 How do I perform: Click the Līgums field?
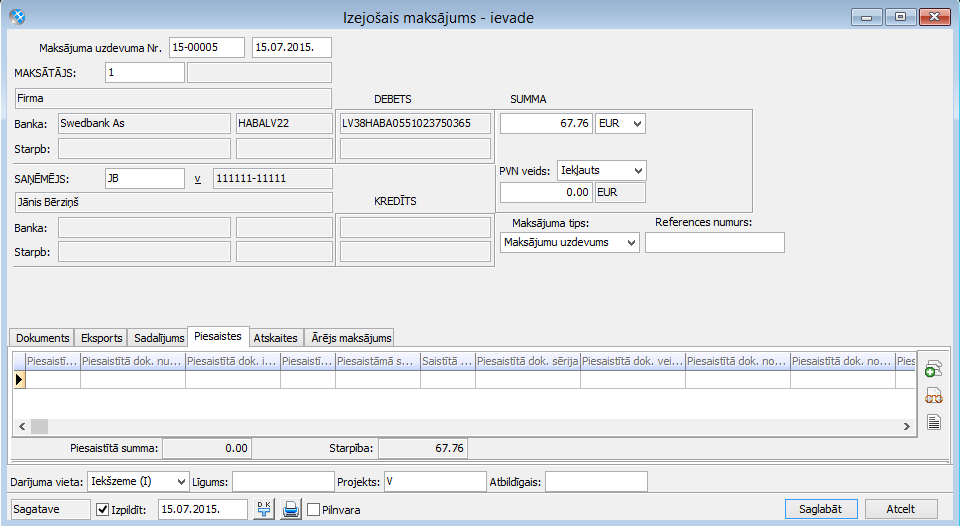click(283, 482)
